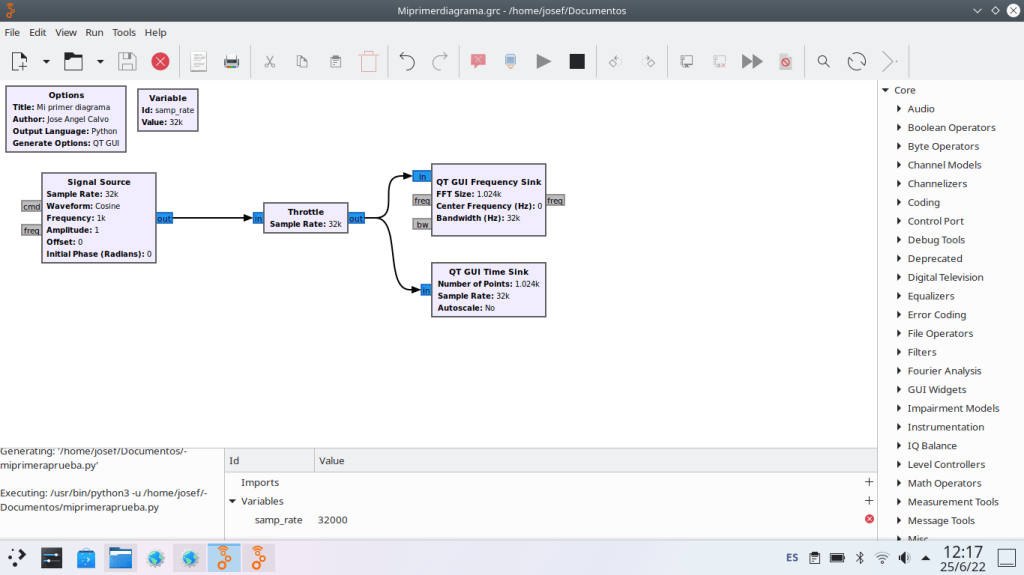Add a new import with plus button
This screenshot has height=575, width=1024.
click(x=869, y=482)
